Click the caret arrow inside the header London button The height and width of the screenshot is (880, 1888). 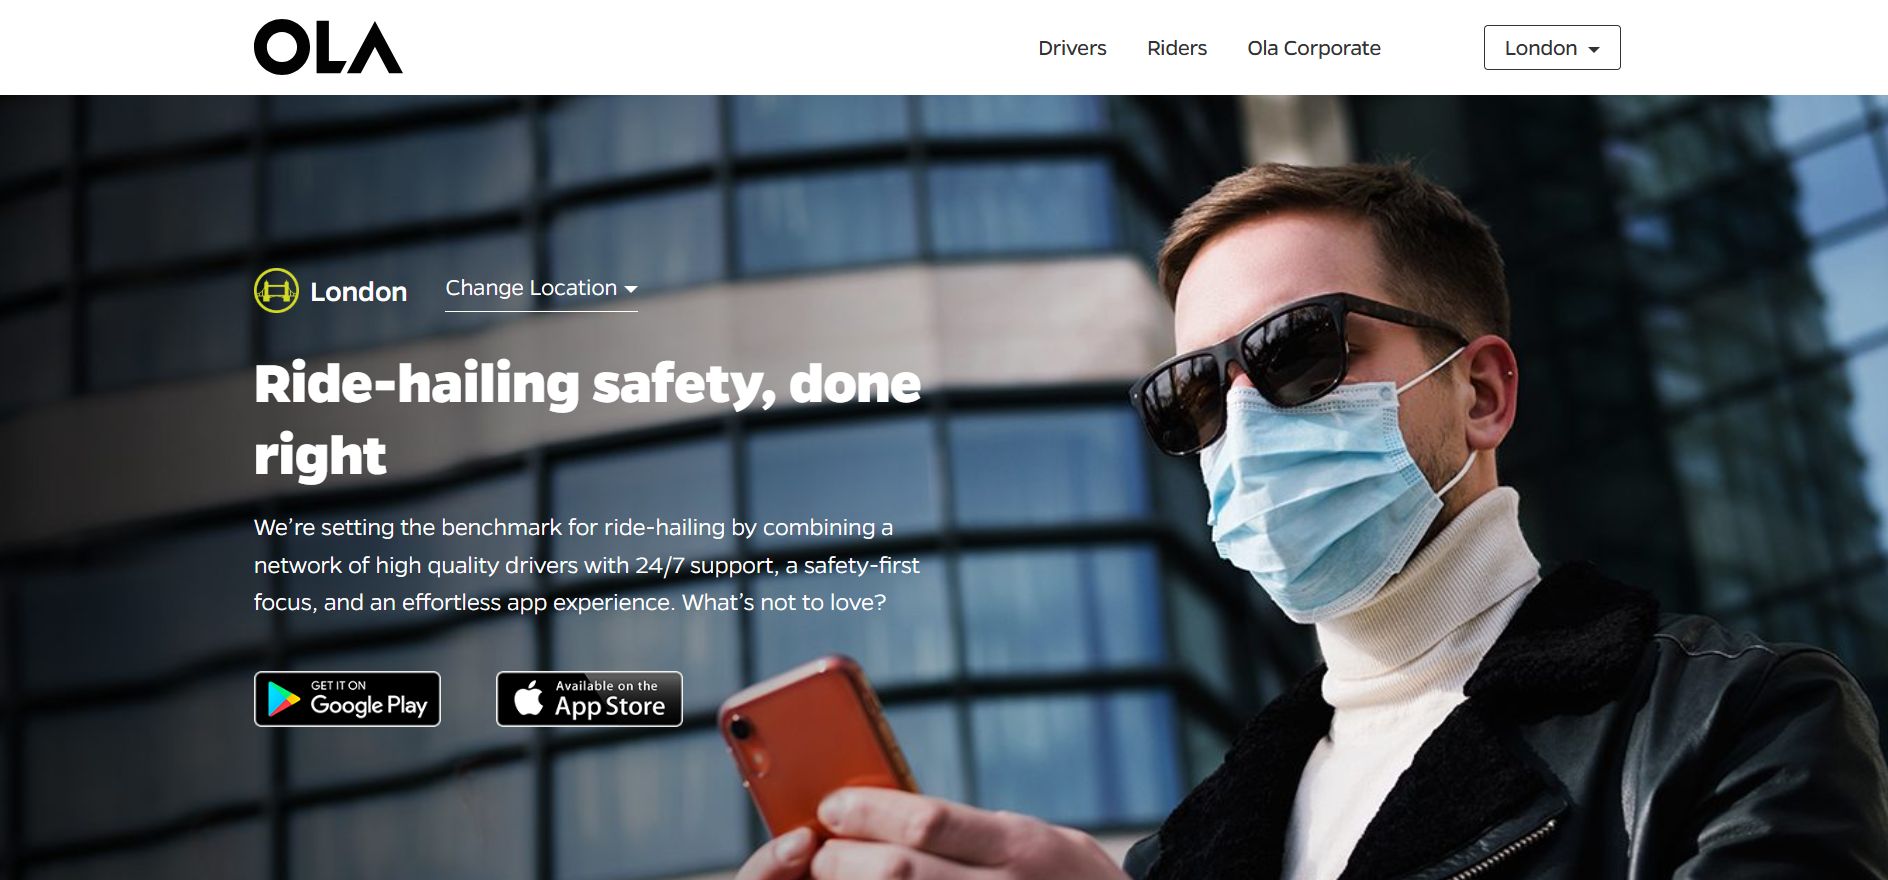point(1594,50)
